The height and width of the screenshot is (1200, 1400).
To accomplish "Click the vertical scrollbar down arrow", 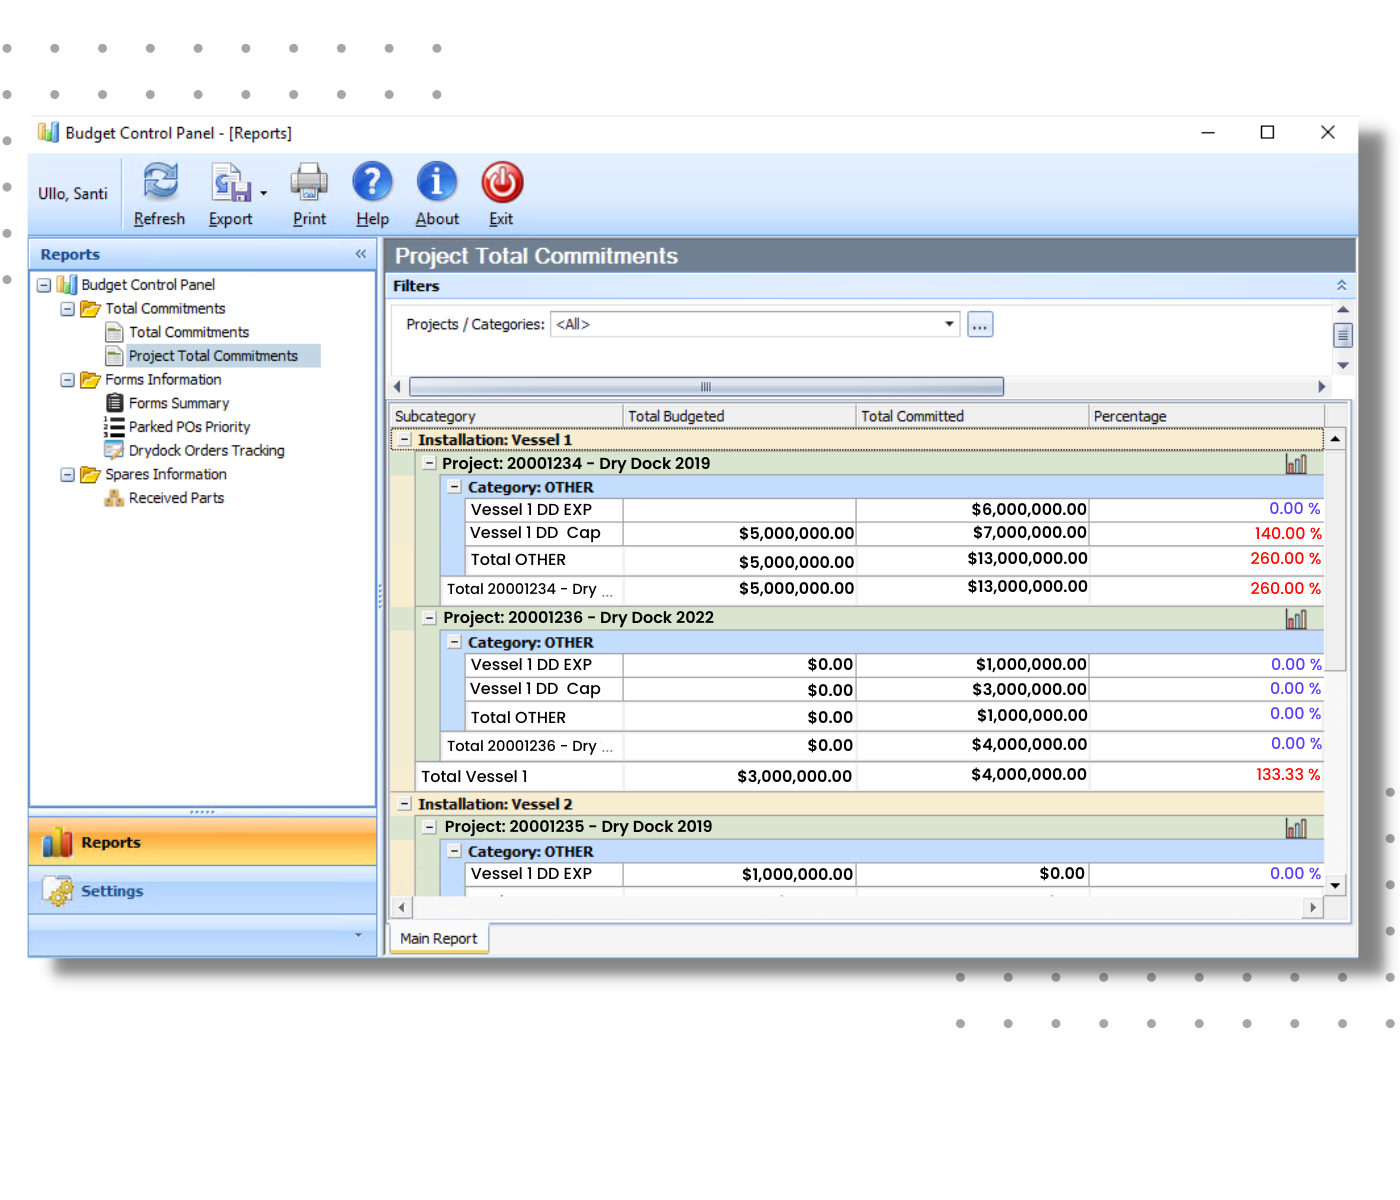I will 1336,885.
